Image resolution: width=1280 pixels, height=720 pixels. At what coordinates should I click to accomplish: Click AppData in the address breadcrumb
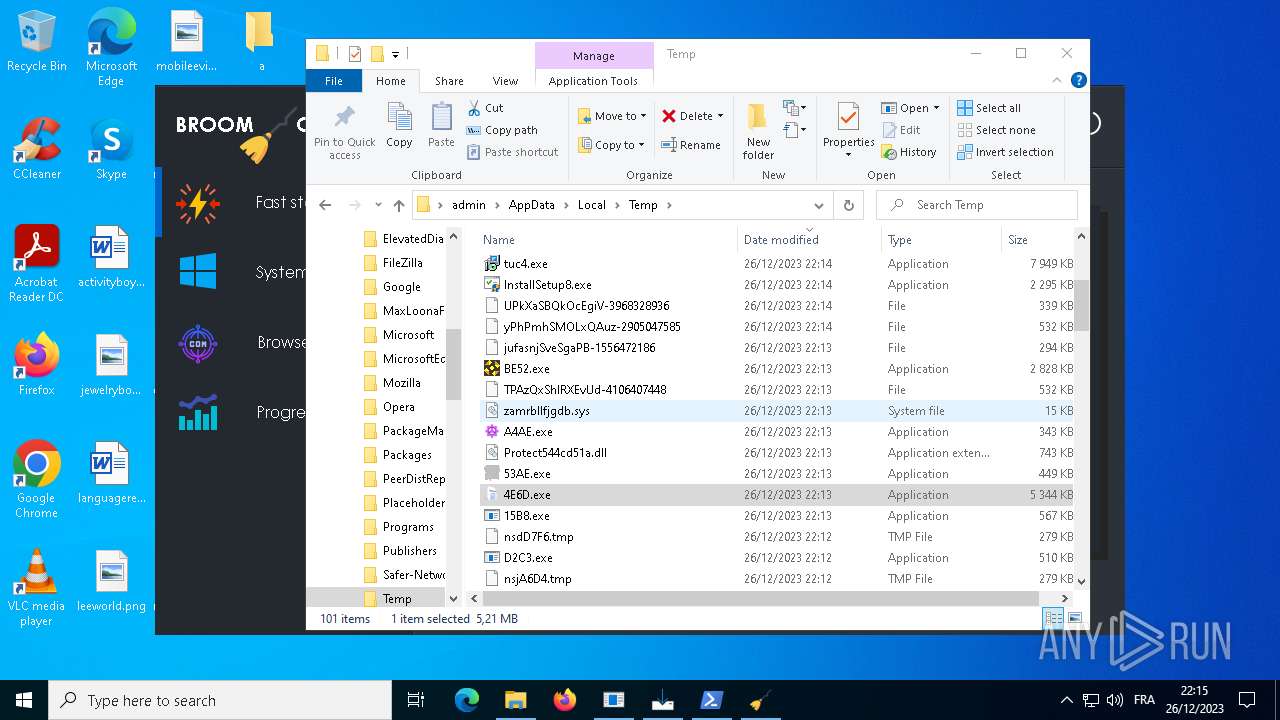(531, 205)
